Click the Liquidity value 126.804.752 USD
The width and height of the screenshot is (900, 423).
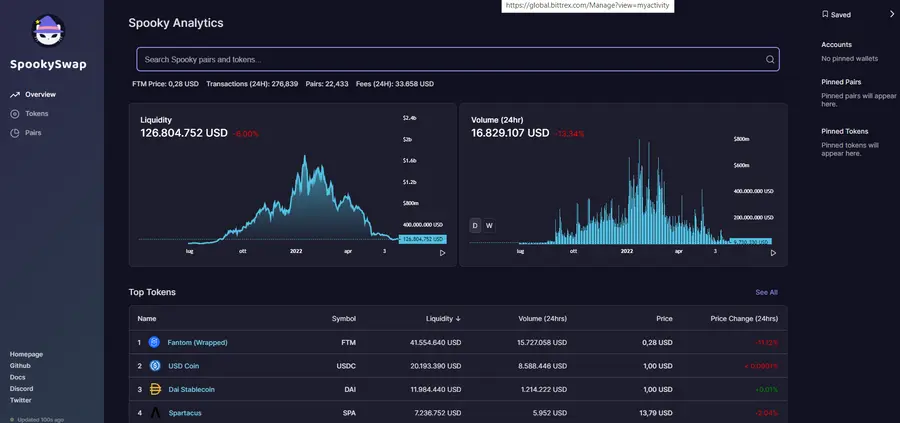(184, 133)
